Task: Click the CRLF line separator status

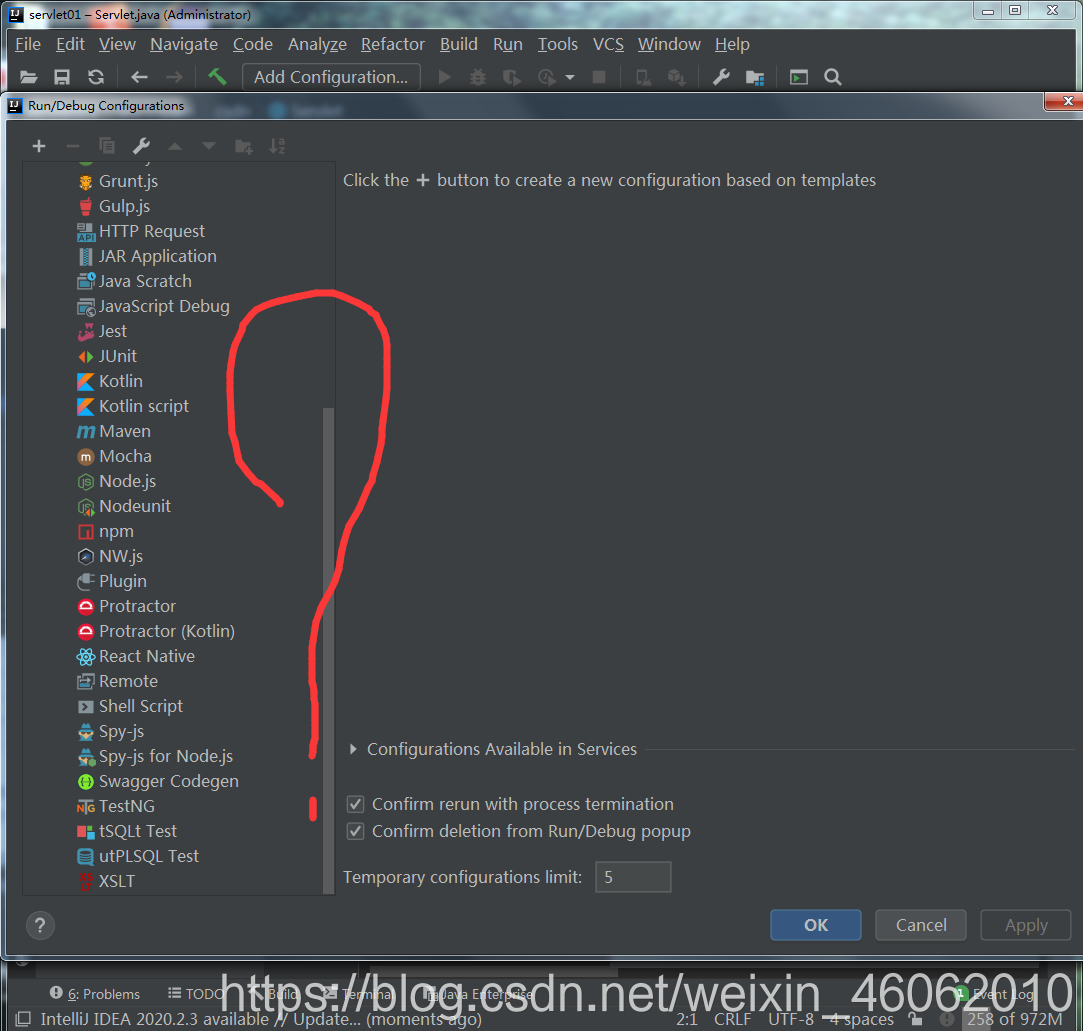Action: [732, 1019]
